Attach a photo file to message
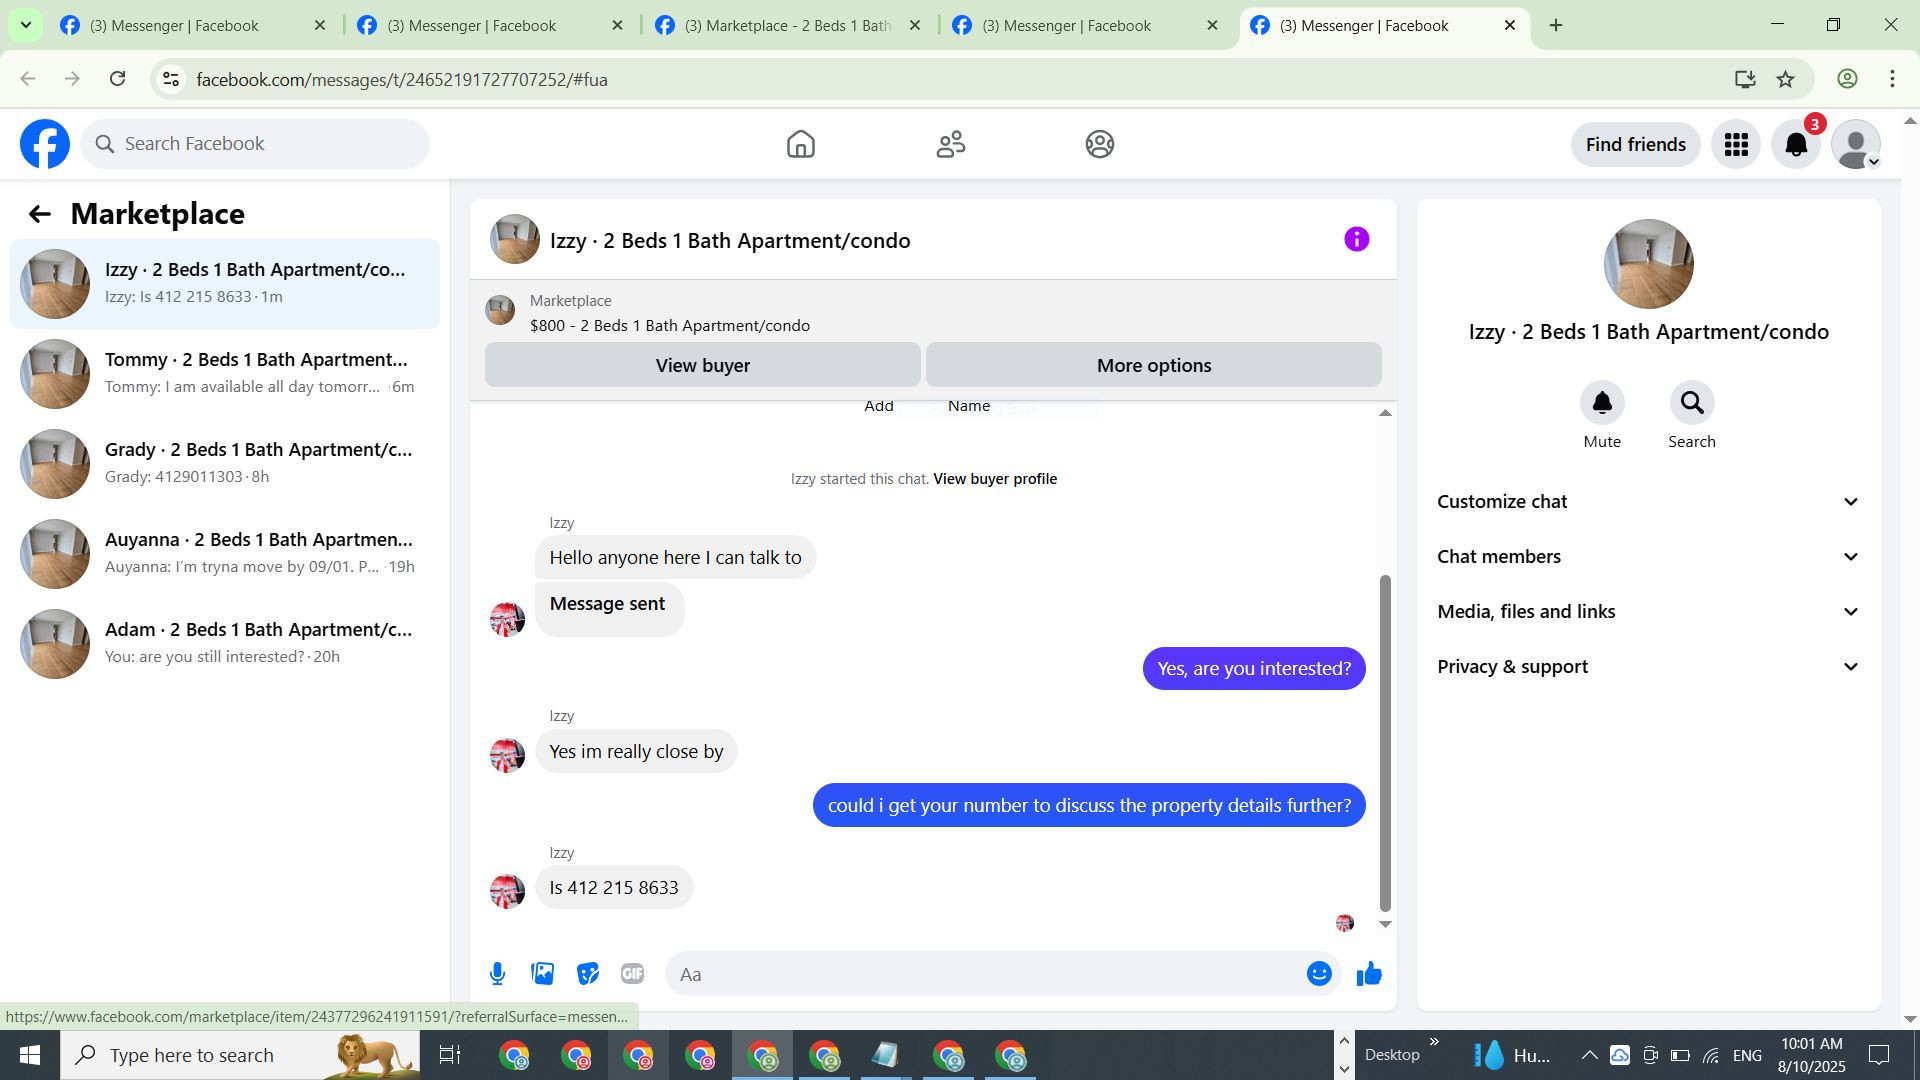1920x1080 pixels. [542, 974]
